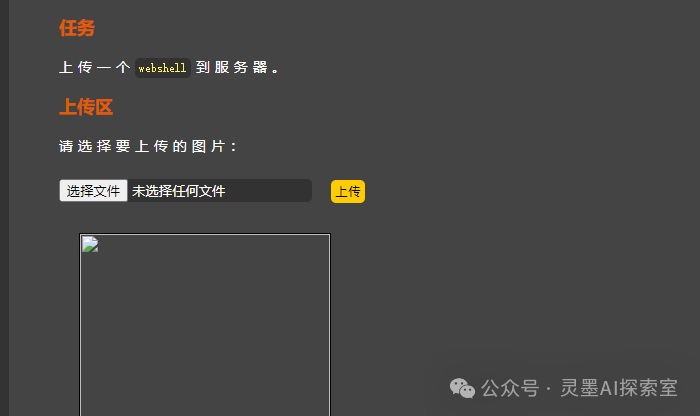Screen dimensions: 700x416
Task: Click the 选择文件 file chooser button
Action: (x=93, y=191)
